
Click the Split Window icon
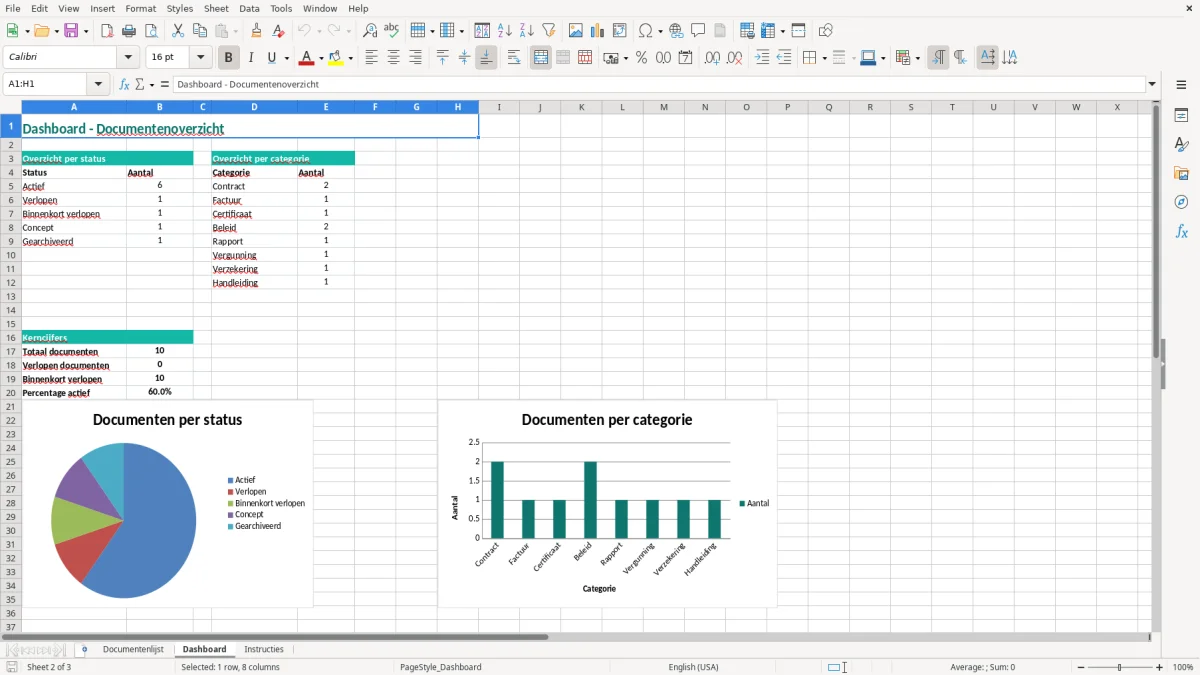coord(799,31)
